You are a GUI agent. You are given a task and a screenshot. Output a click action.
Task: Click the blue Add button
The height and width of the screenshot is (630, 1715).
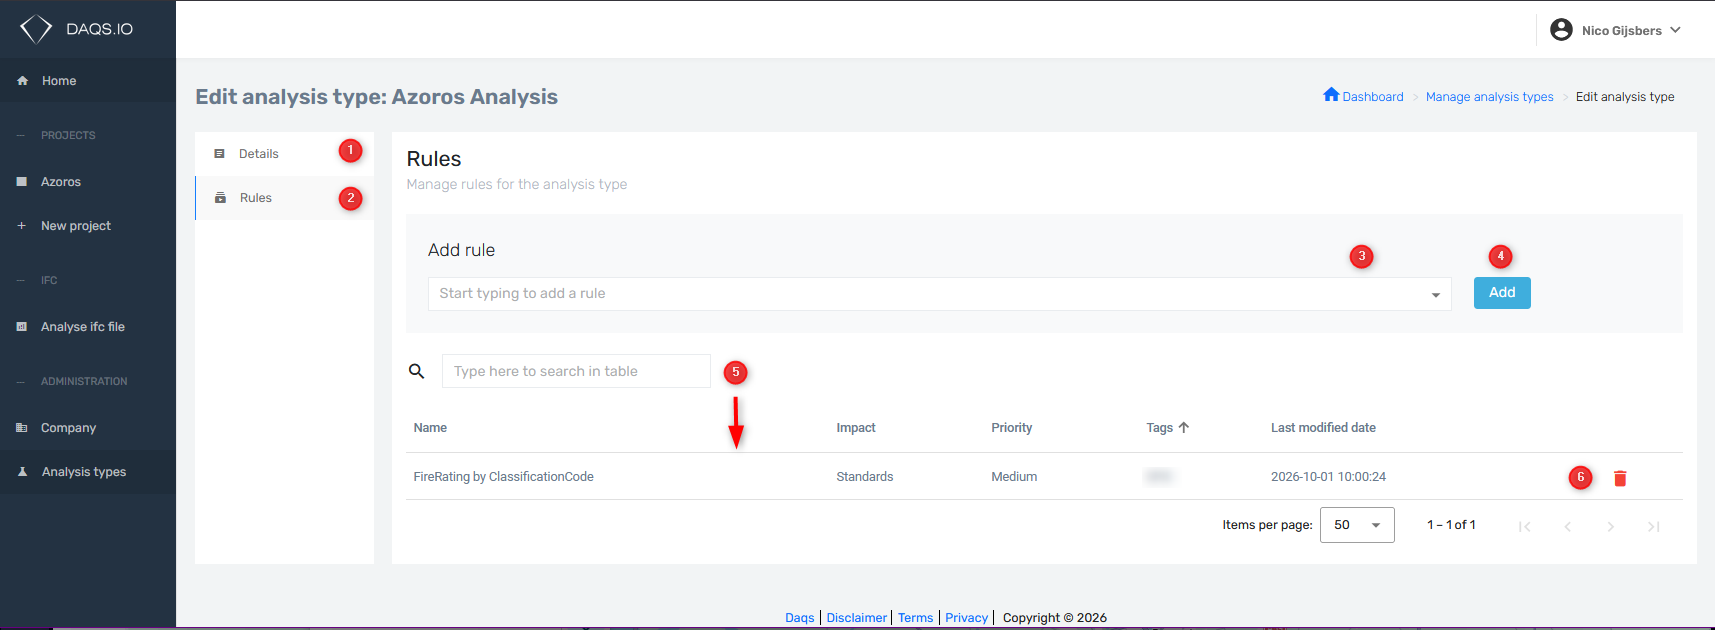(x=1502, y=293)
